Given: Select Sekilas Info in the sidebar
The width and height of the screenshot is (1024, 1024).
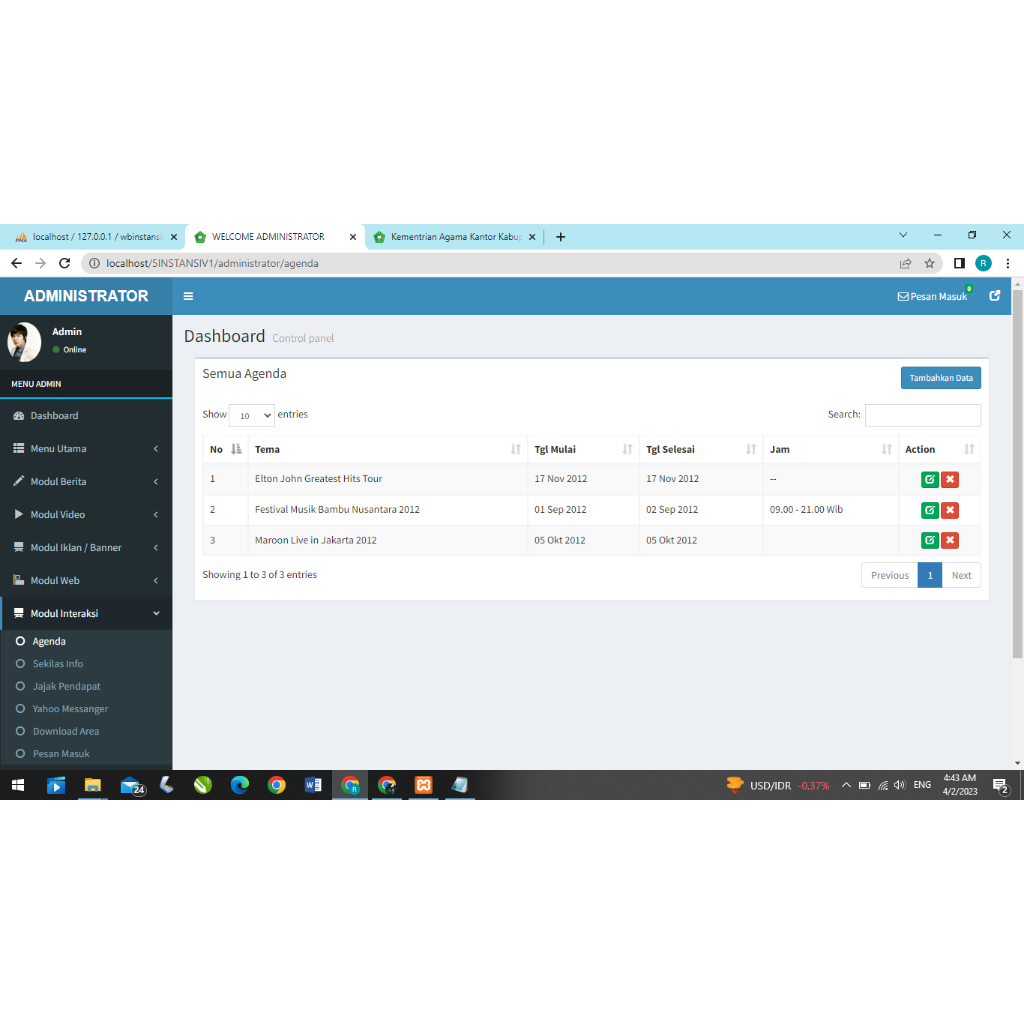Looking at the screenshot, I should pos(58,664).
